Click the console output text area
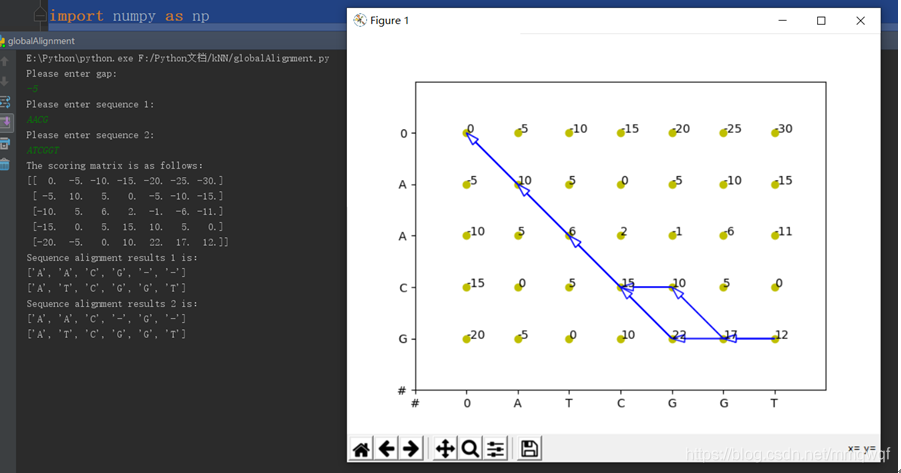This screenshot has height=473, width=901. click(x=181, y=259)
